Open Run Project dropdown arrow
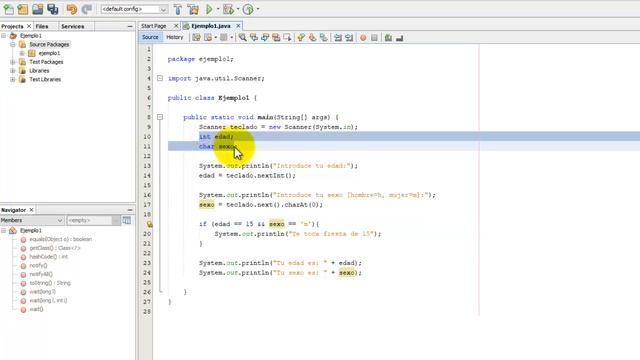640x360 pixels. (x=218, y=9)
